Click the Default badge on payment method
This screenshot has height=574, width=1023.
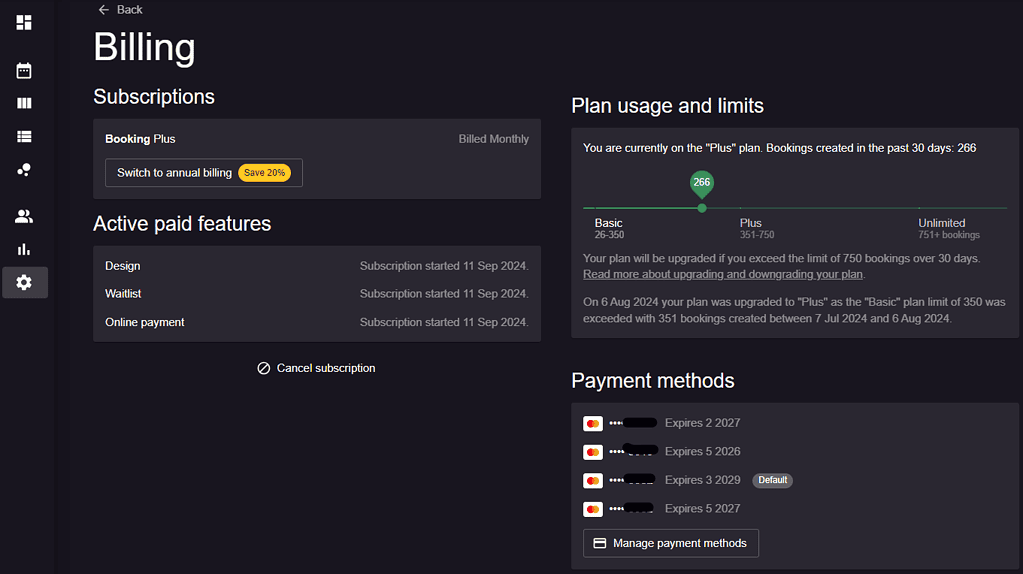[x=772, y=480]
